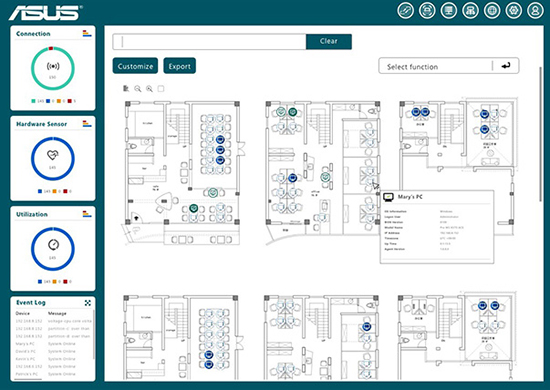
Task: Click the Export button
Action: click(x=180, y=66)
